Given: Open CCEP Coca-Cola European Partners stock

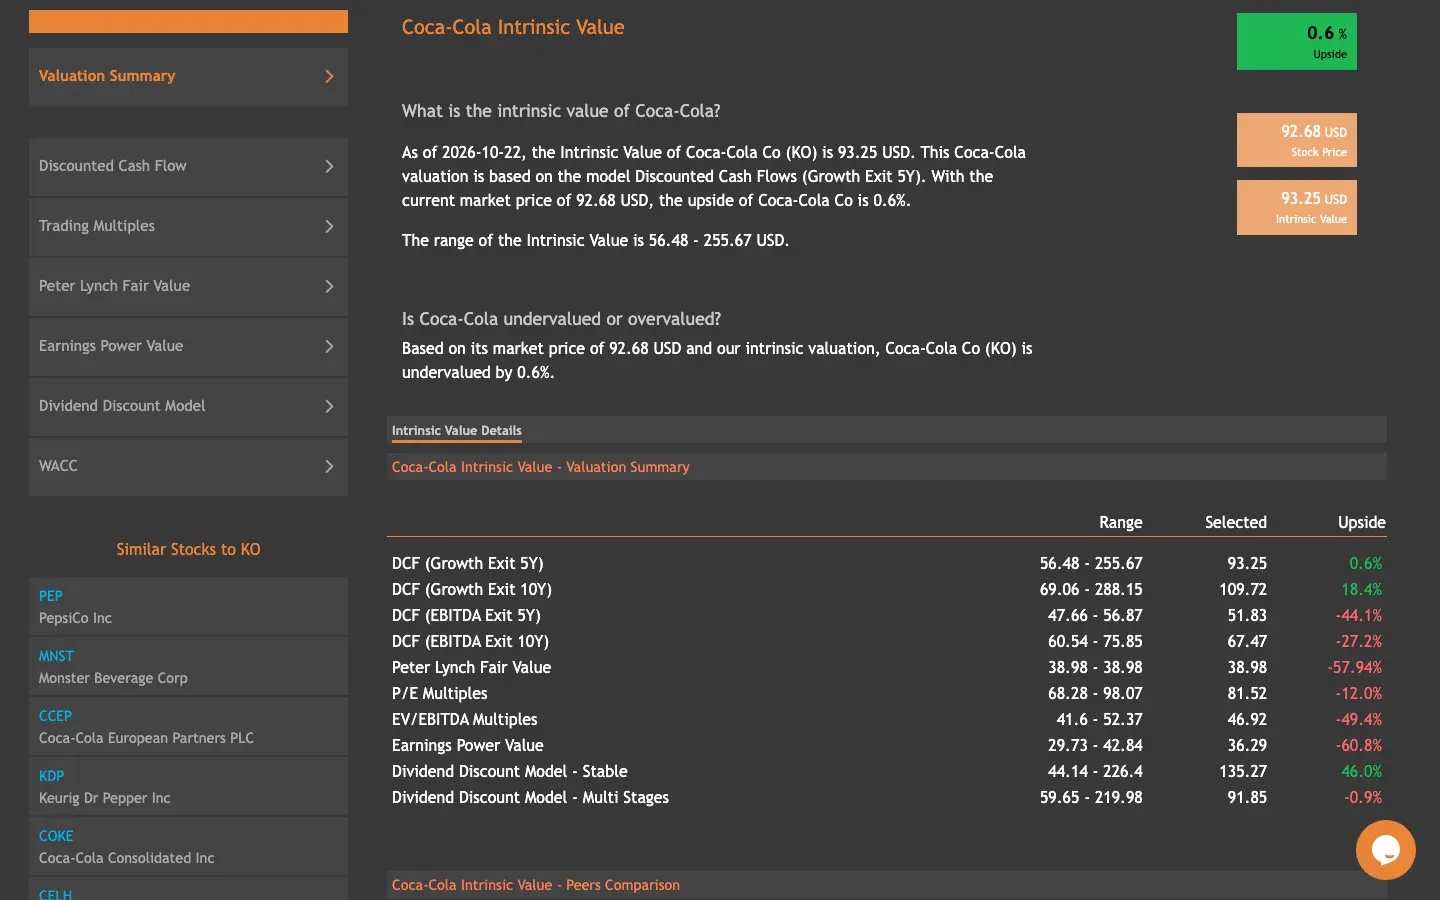Looking at the screenshot, I should coord(188,726).
